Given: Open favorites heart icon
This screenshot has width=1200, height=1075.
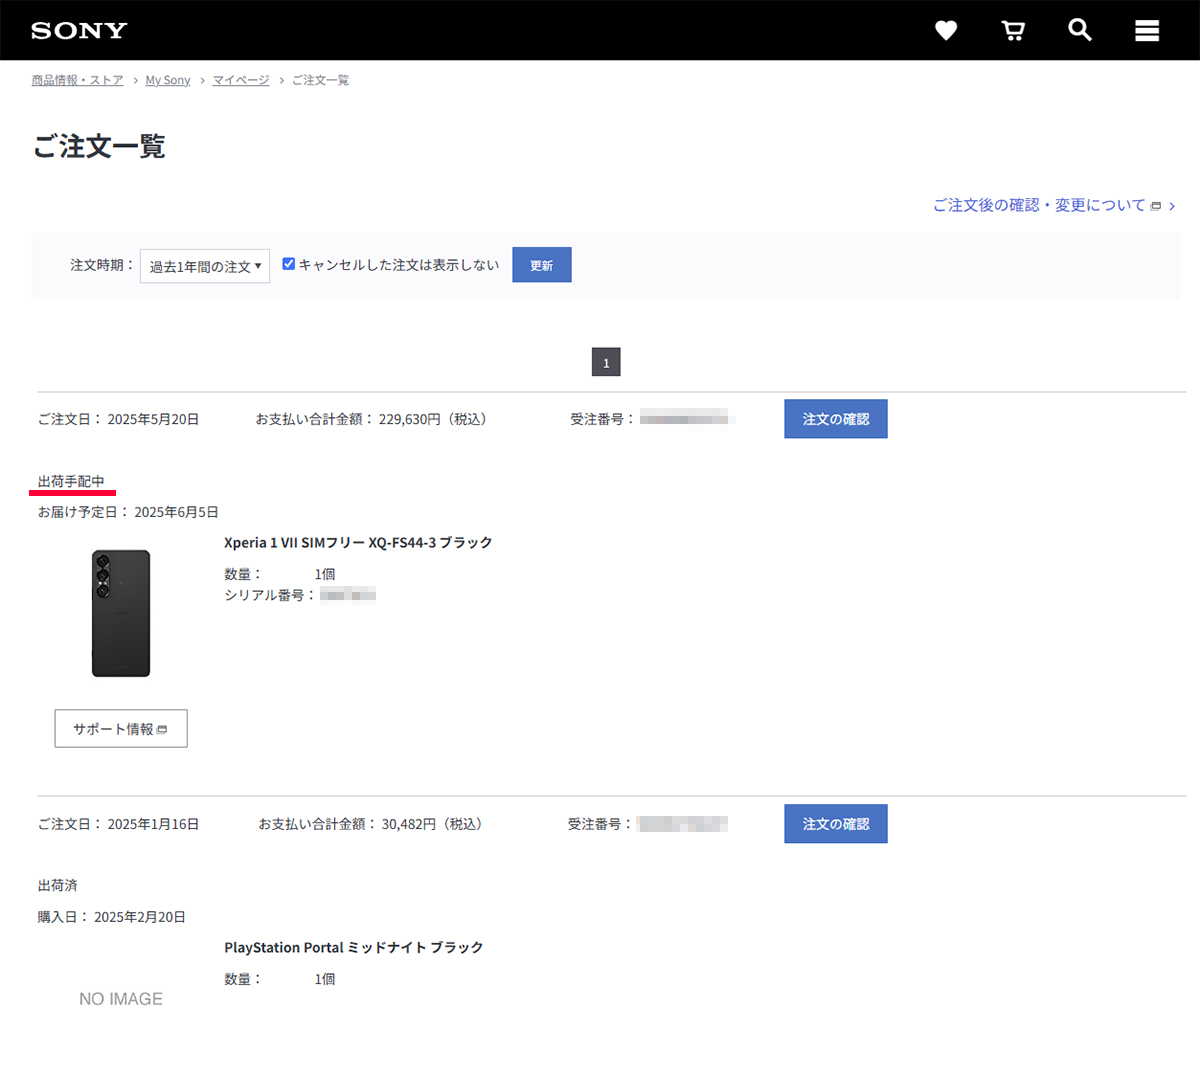Looking at the screenshot, I should 946,31.
